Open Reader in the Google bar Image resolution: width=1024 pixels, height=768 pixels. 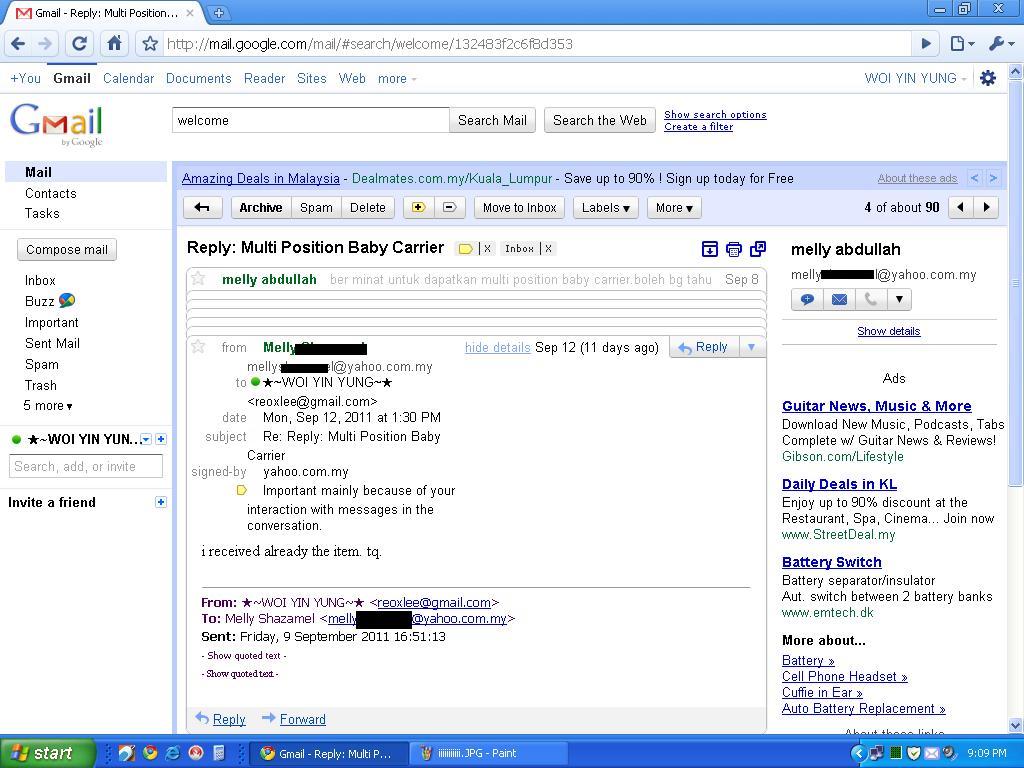click(264, 78)
